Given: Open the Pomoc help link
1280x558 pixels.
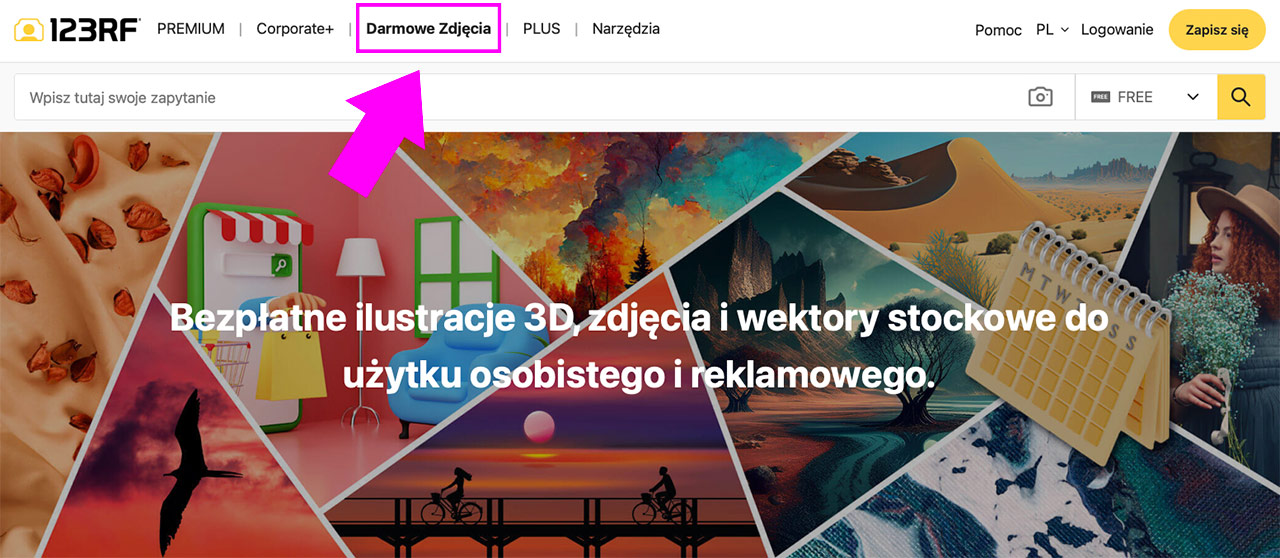Looking at the screenshot, I should (998, 30).
